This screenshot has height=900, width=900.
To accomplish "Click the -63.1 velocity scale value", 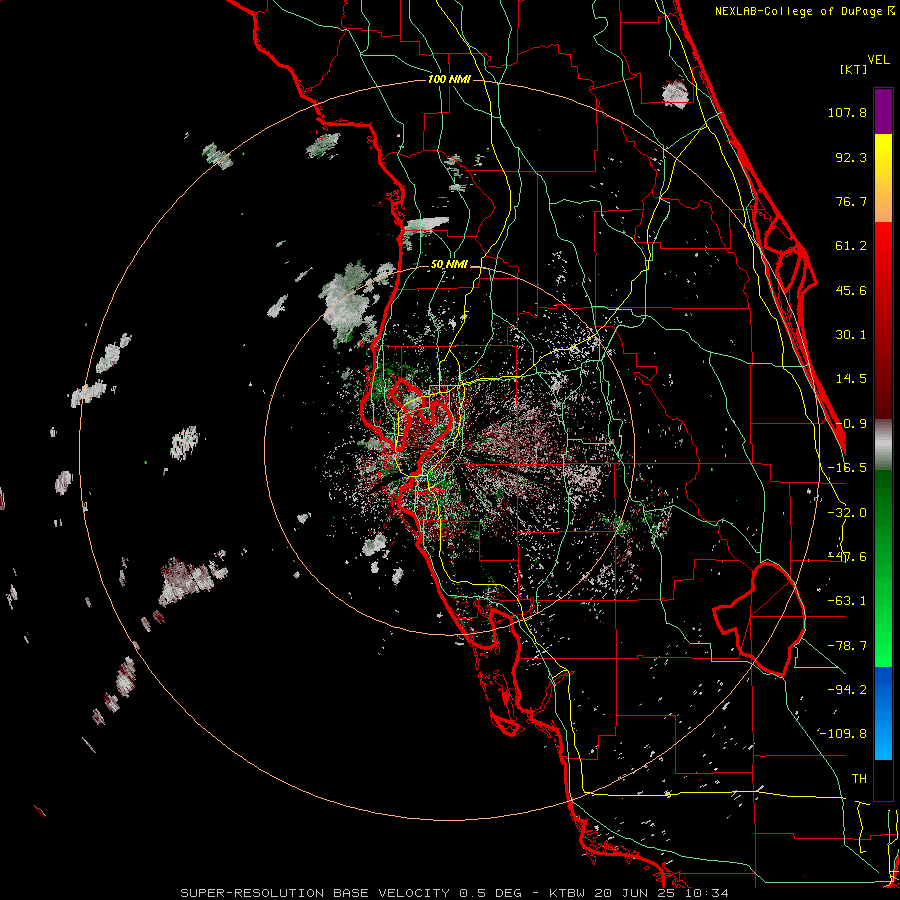I will click(x=847, y=601).
